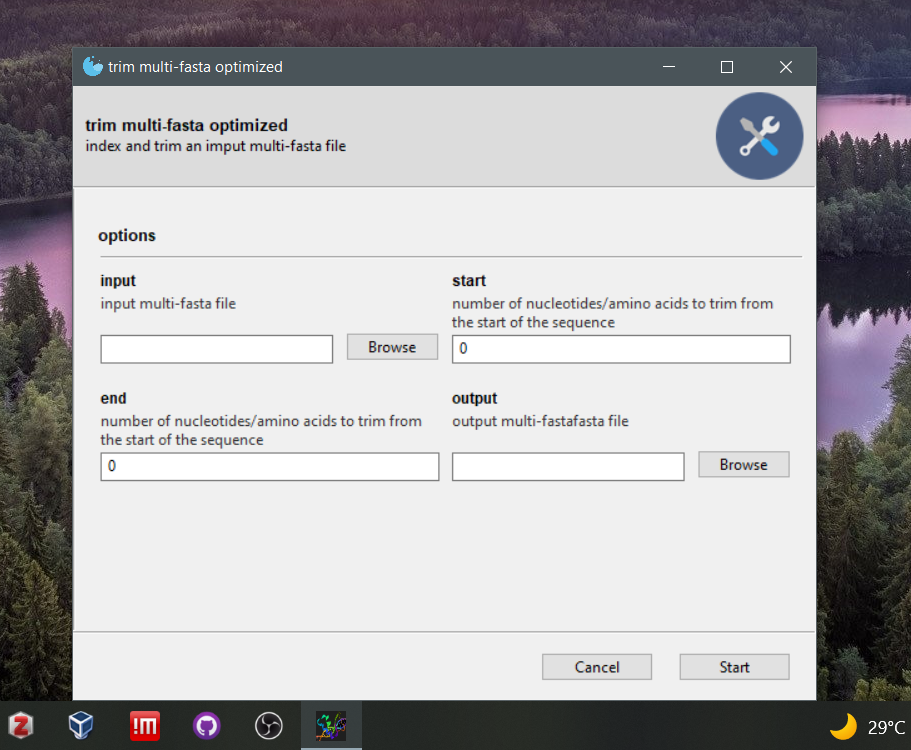Image resolution: width=911 pixels, height=750 pixels.
Task: Click the start trim count field
Action: pyautogui.click(x=621, y=349)
